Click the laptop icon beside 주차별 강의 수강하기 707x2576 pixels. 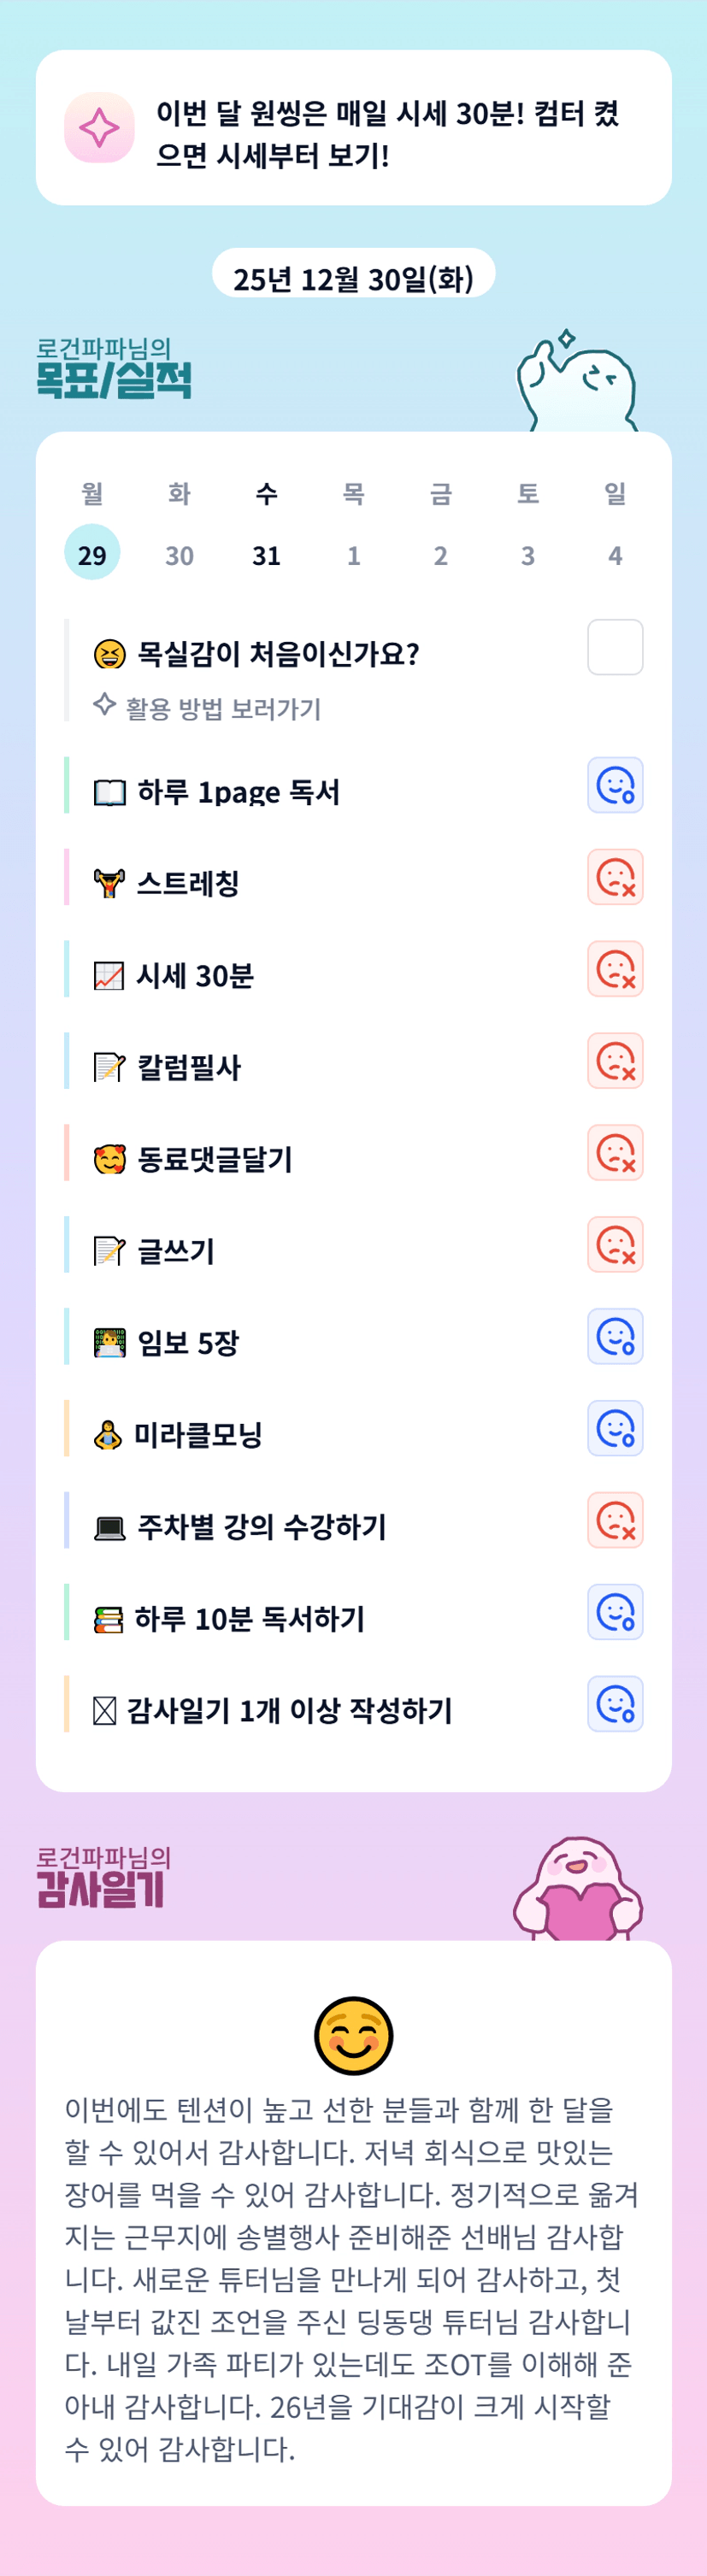109,1527
